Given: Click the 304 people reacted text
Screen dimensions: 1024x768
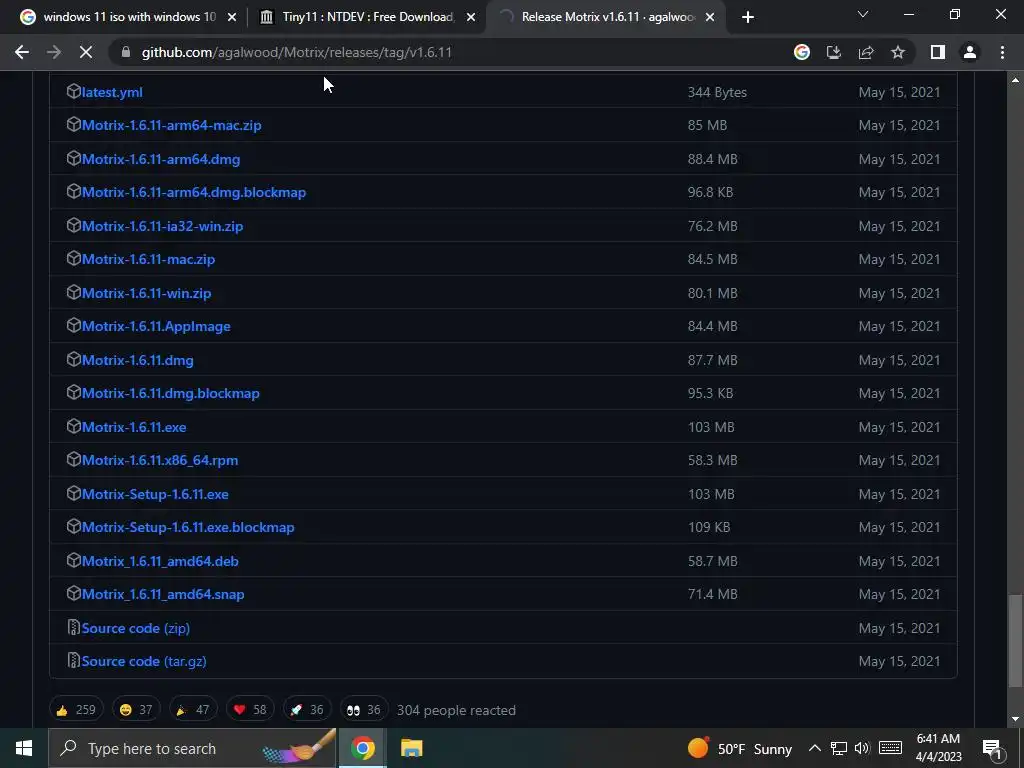Looking at the screenshot, I should click(x=456, y=710).
